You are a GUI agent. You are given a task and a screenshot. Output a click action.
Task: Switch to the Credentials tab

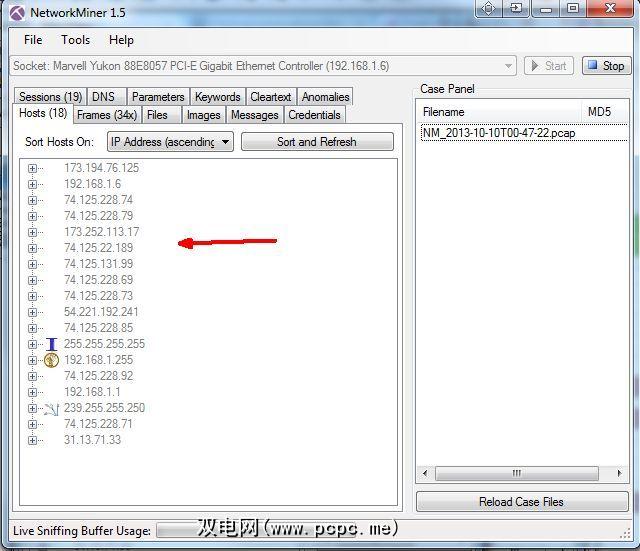(x=315, y=115)
